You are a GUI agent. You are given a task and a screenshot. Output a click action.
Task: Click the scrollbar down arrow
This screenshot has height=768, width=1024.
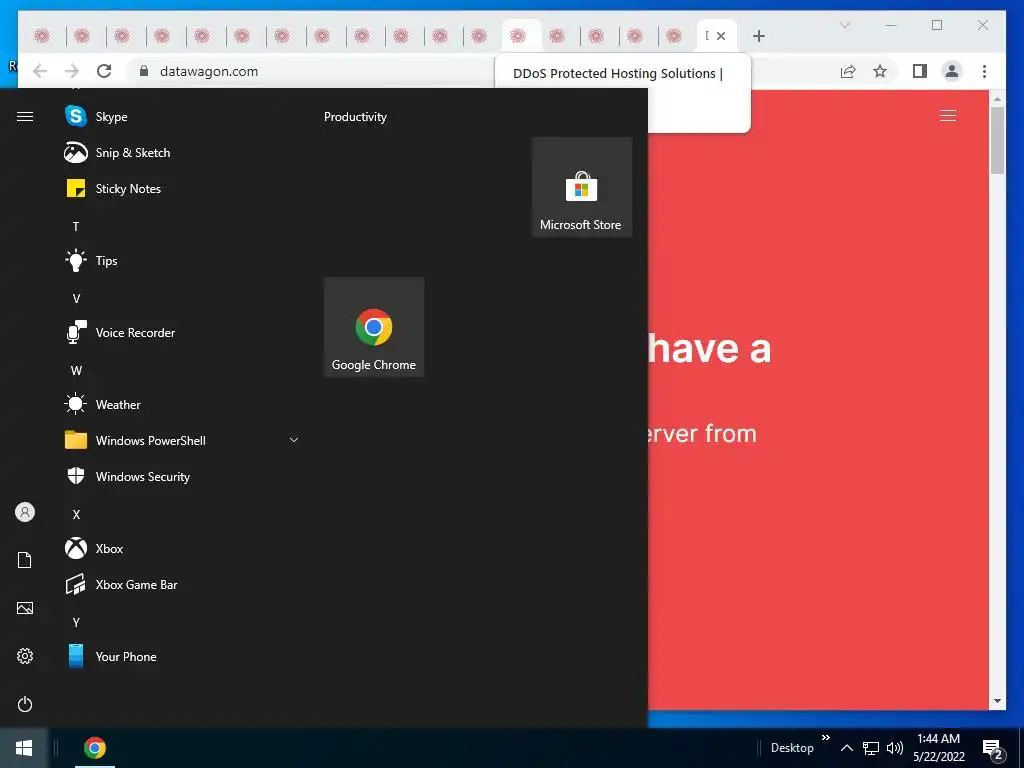997,701
